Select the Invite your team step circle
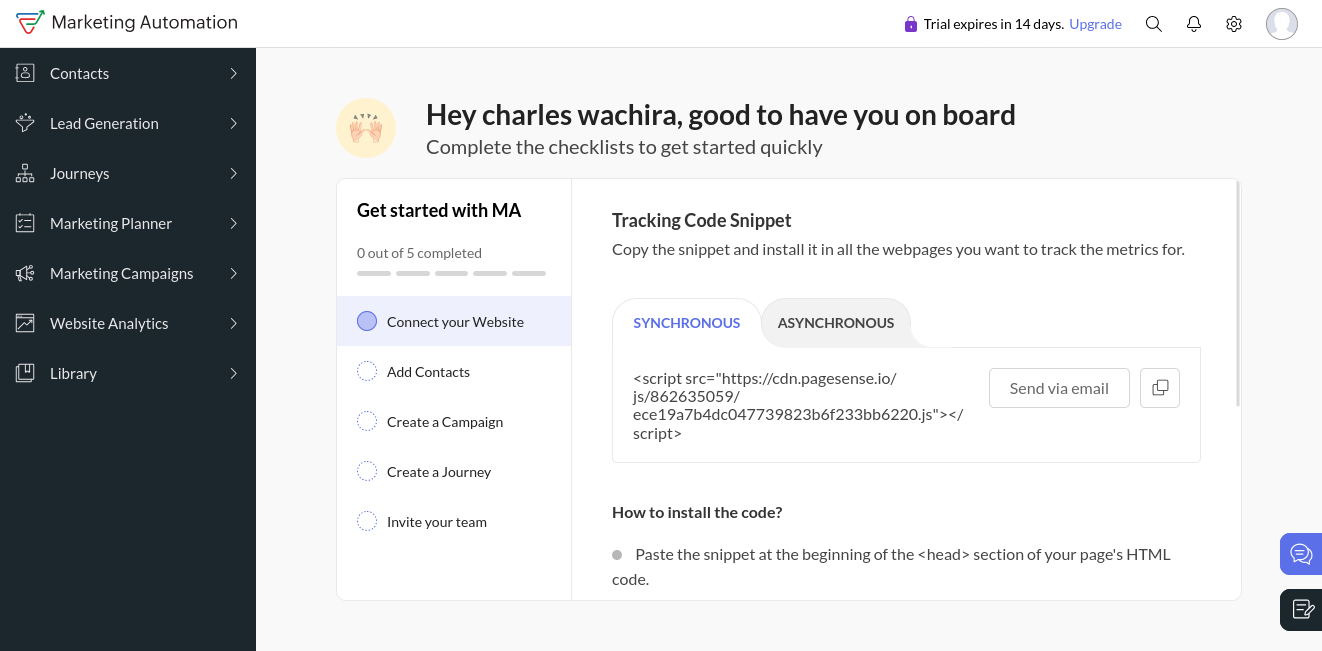The image size is (1322, 651). (367, 521)
